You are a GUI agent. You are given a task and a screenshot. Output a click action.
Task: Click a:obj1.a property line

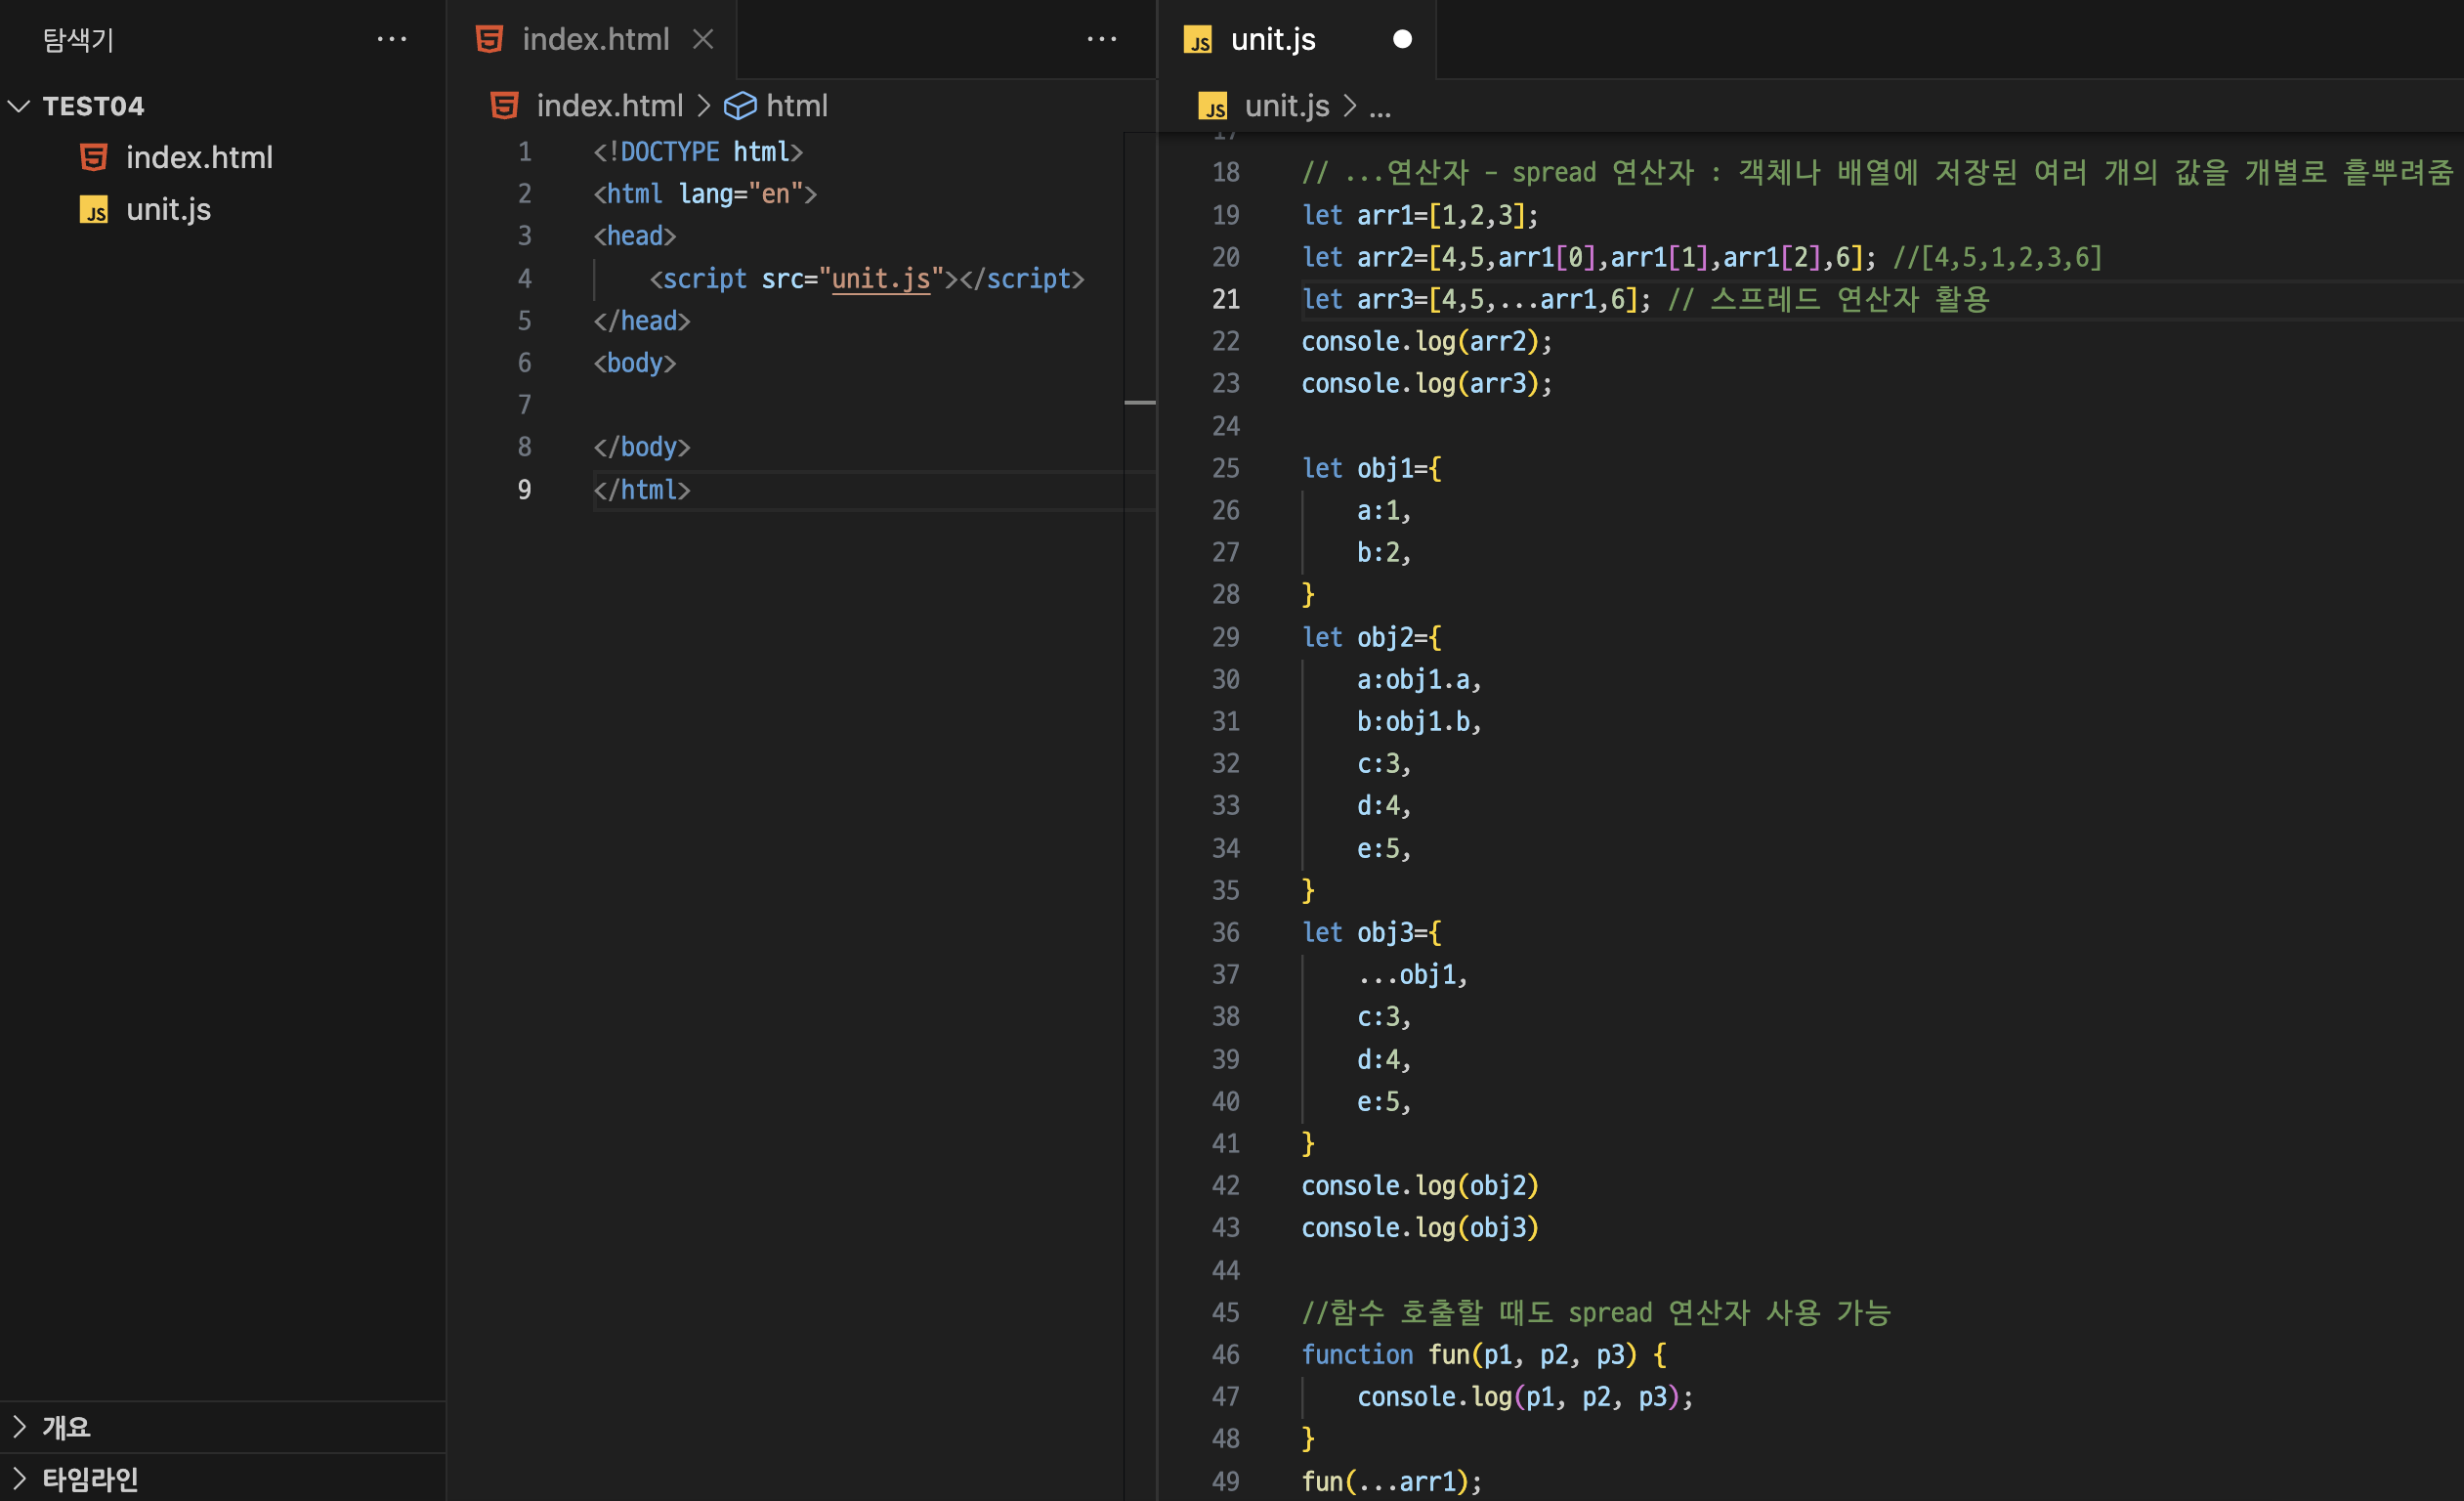(x=1419, y=679)
